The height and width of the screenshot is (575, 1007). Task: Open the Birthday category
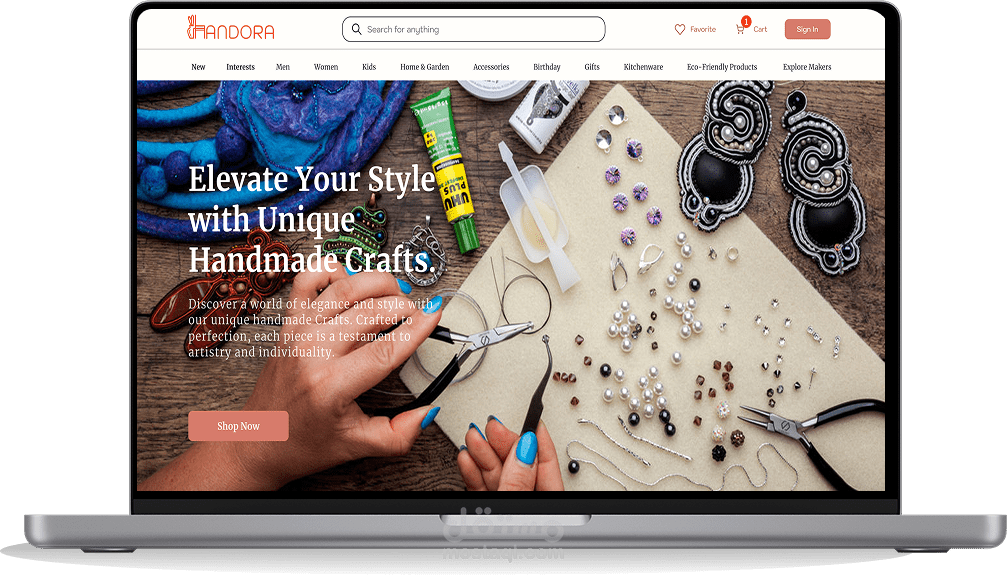(547, 67)
